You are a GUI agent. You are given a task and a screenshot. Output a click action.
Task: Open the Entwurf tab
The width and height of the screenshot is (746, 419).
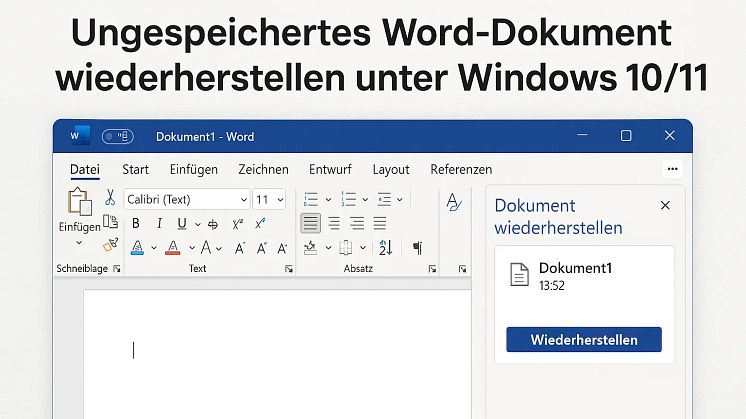click(330, 169)
